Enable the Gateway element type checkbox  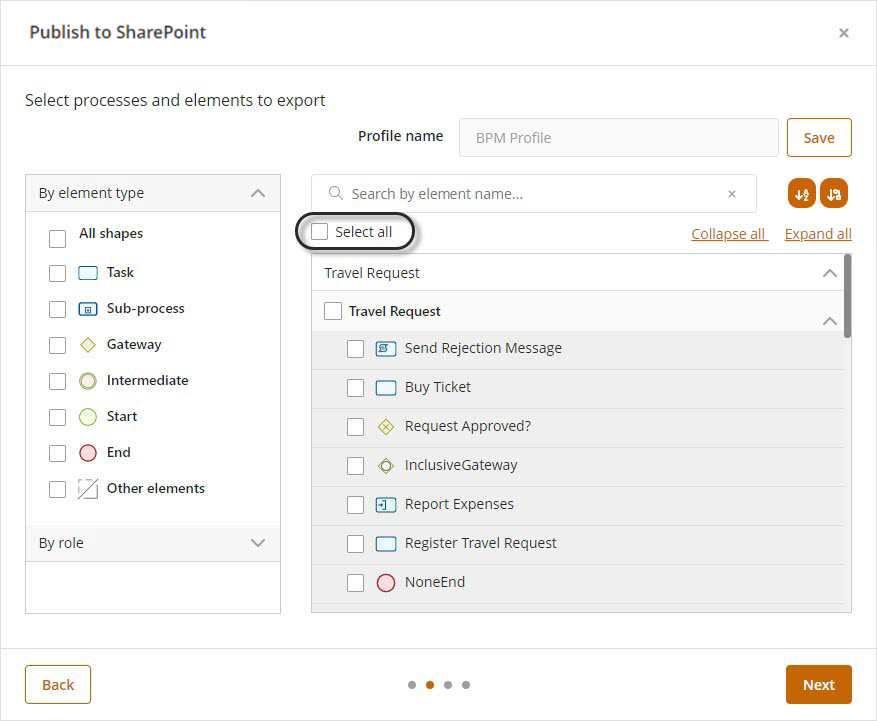[58, 345]
